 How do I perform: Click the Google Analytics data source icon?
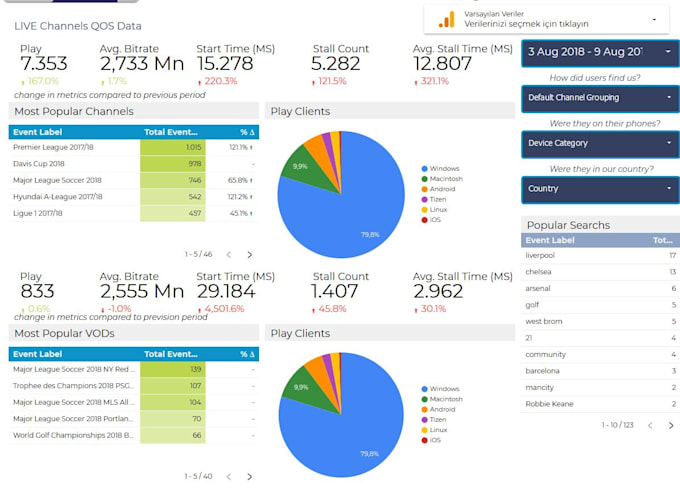[x=447, y=19]
